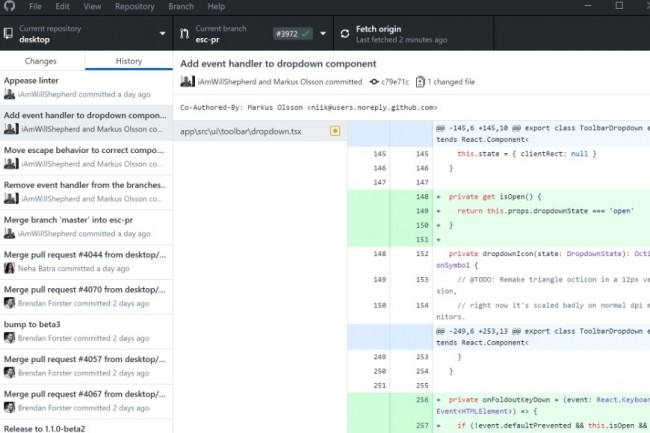This screenshot has width=650, height=433.
Task: Open the Branch menu
Action: pyautogui.click(x=181, y=6)
